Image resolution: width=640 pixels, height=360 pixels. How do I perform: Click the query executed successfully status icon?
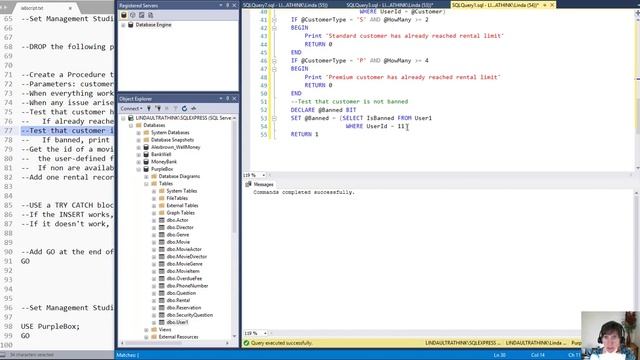click(246, 343)
